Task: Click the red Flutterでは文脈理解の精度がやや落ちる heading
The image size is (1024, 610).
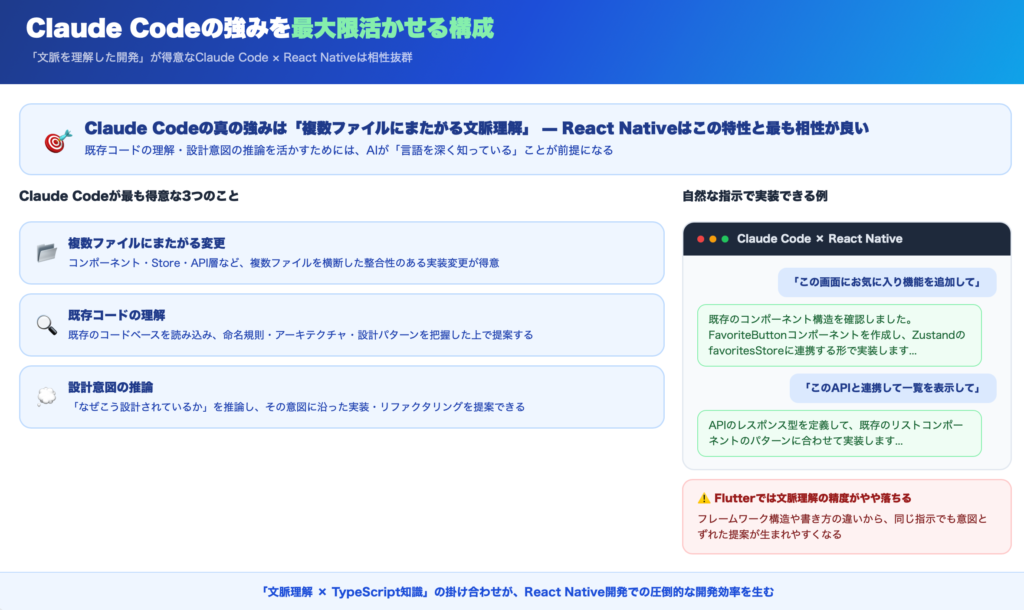Action: click(812, 498)
